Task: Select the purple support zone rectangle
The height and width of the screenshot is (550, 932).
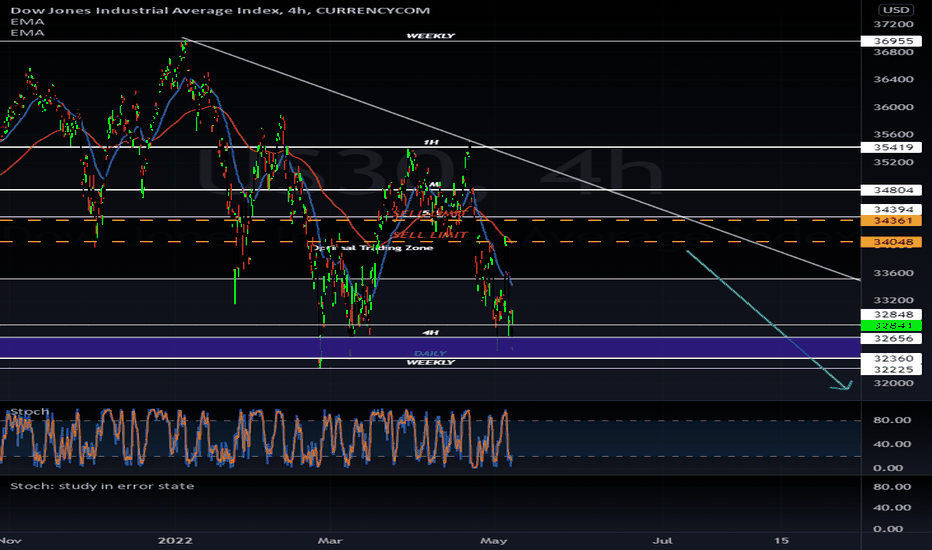Action: [x=430, y=347]
